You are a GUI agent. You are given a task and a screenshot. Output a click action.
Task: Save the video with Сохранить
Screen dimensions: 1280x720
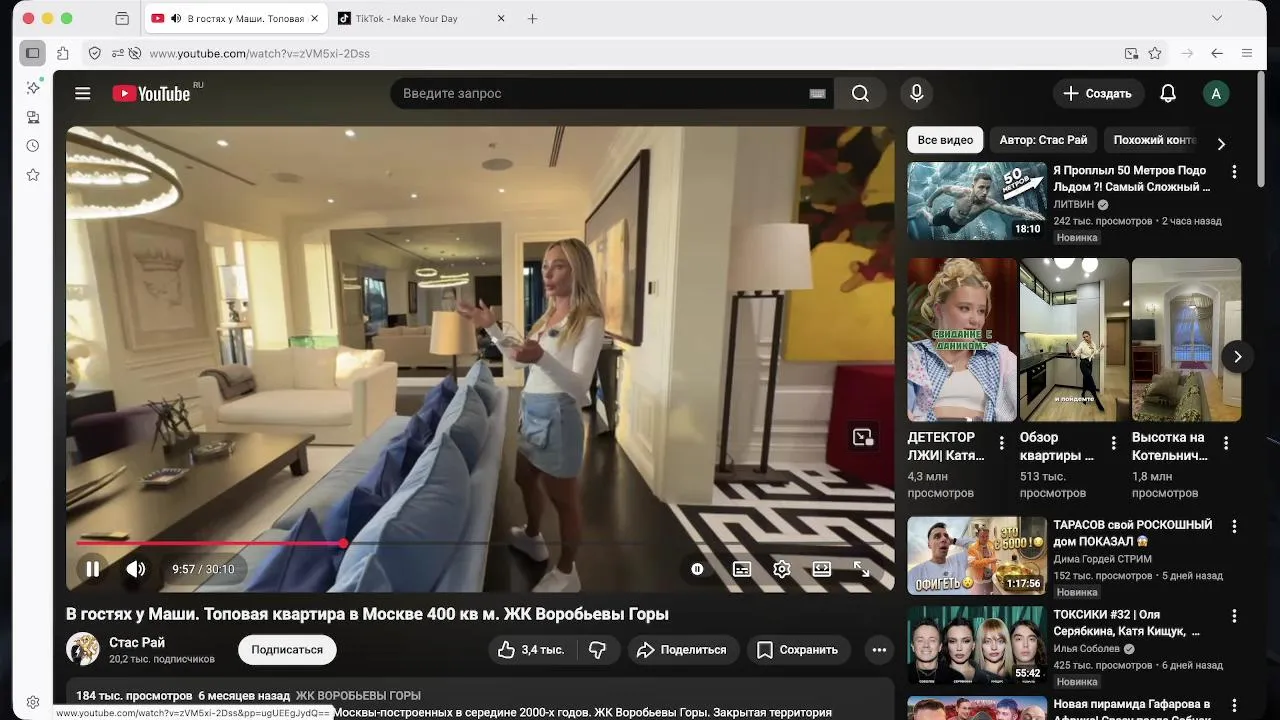tap(797, 650)
